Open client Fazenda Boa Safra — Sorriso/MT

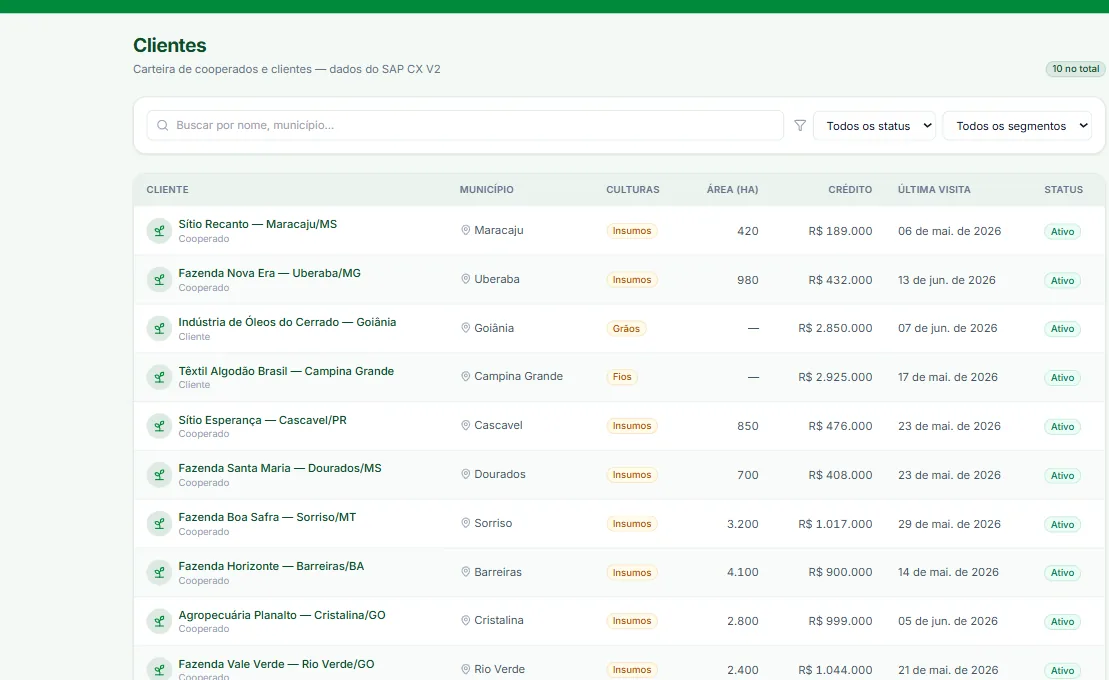click(267, 517)
